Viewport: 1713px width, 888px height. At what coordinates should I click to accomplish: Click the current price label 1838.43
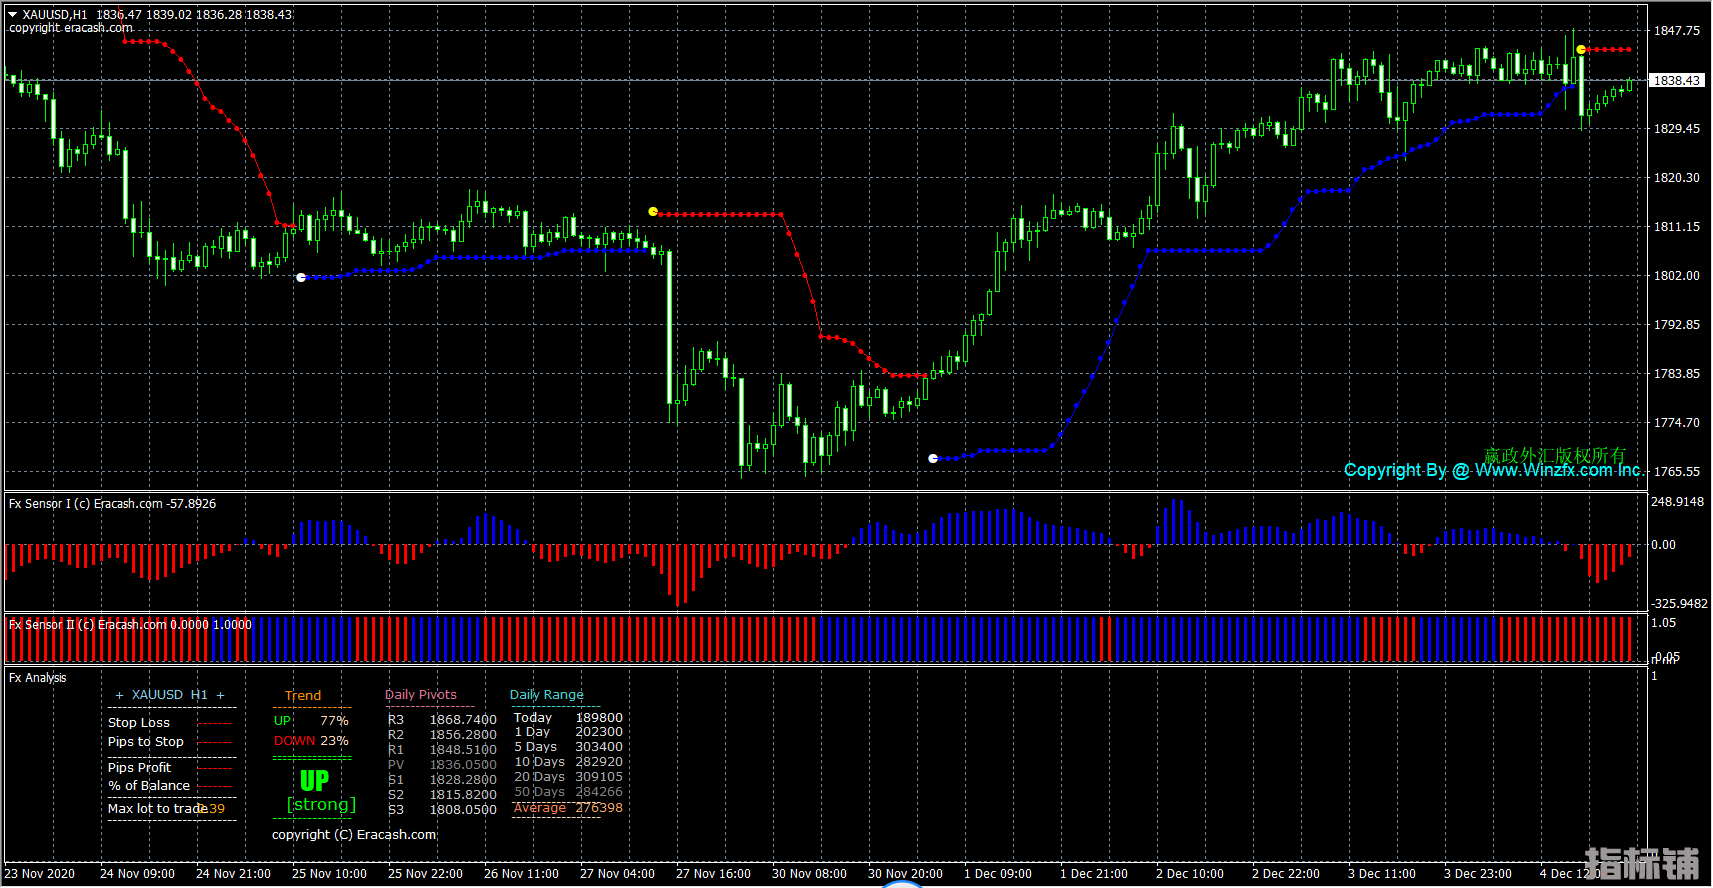pyautogui.click(x=1676, y=80)
